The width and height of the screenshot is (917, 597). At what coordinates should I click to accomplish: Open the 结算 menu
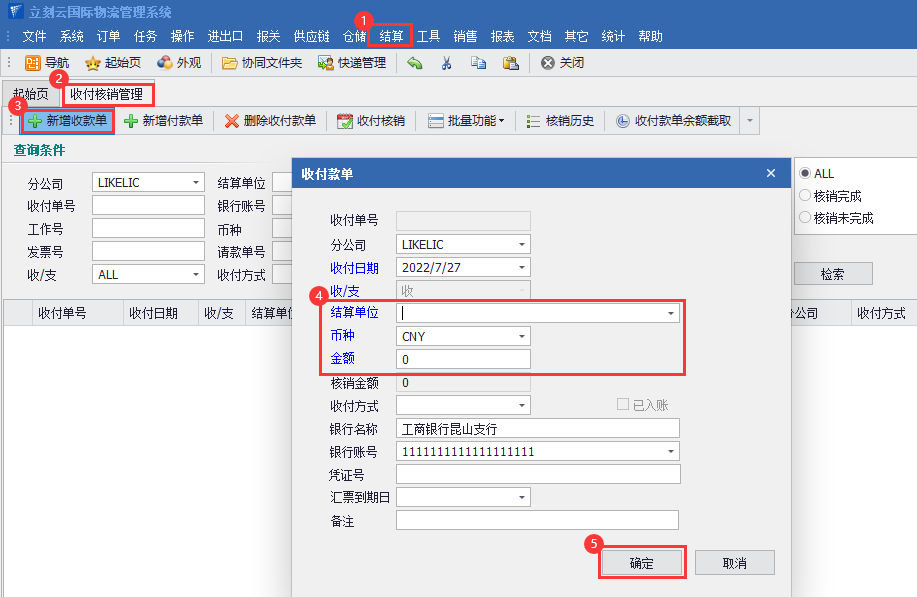tap(391, 36)
